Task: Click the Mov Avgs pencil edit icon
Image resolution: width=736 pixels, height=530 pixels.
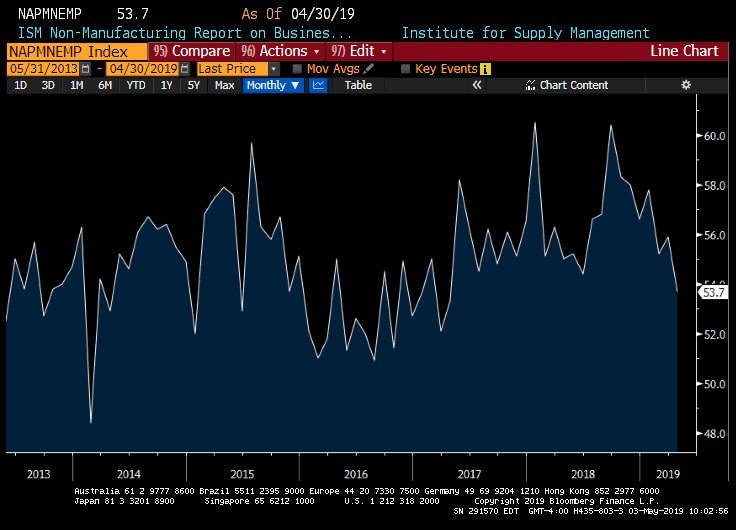Action: coord(369,69)
